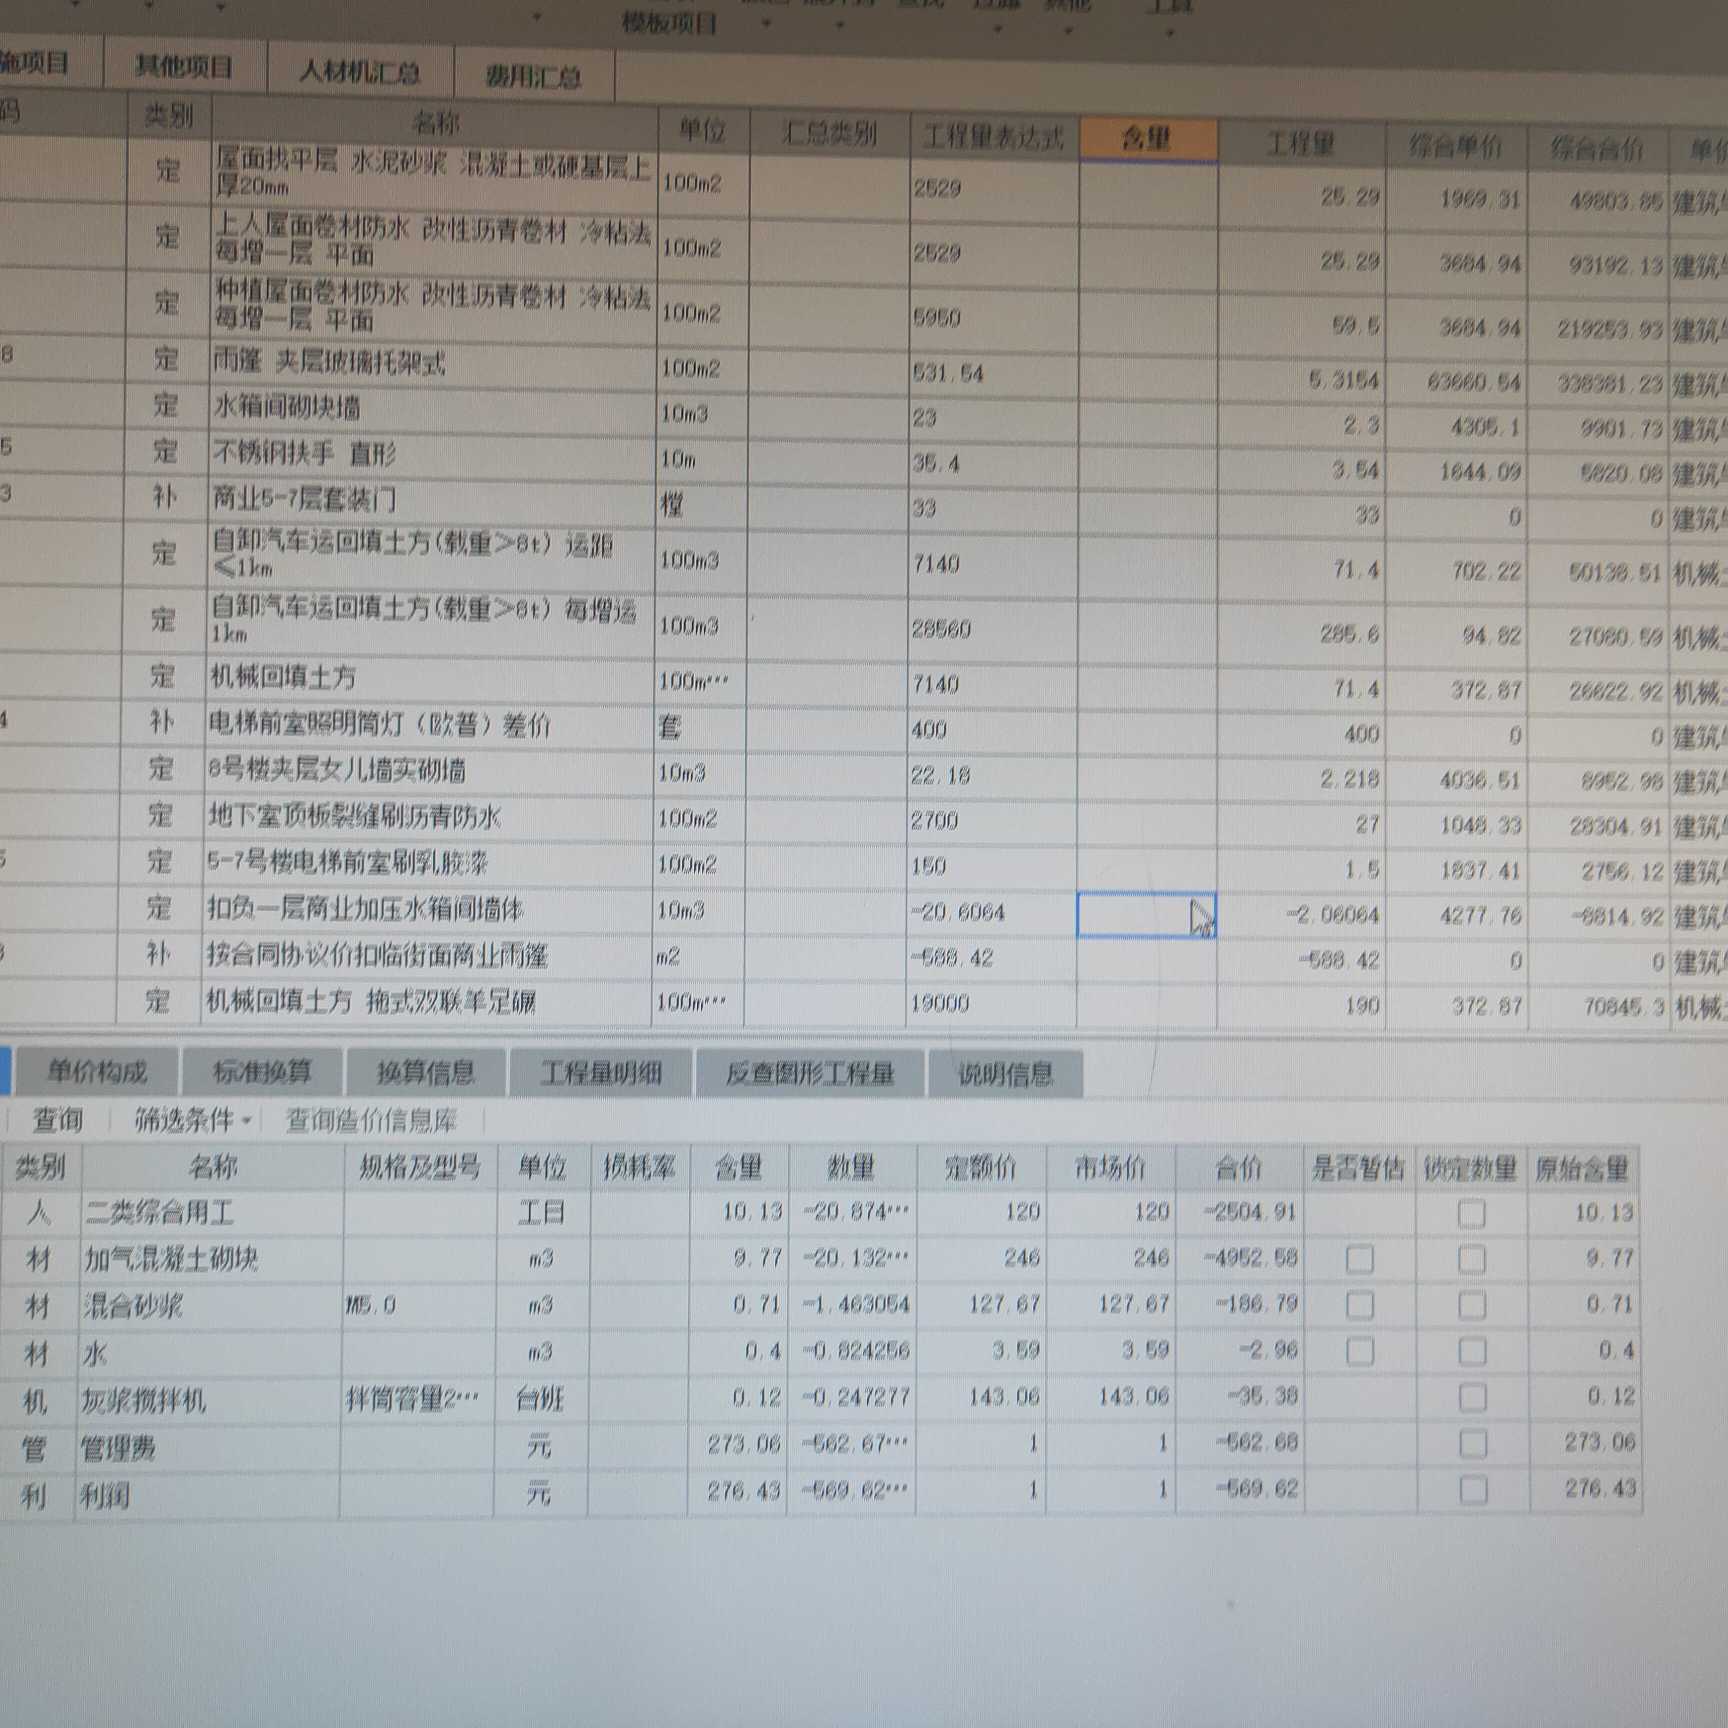Image resolution: width=1728 pixels, height=1728 pixels.
Task: Select row 种植屋面卷材防水
Action: point(433,306)
